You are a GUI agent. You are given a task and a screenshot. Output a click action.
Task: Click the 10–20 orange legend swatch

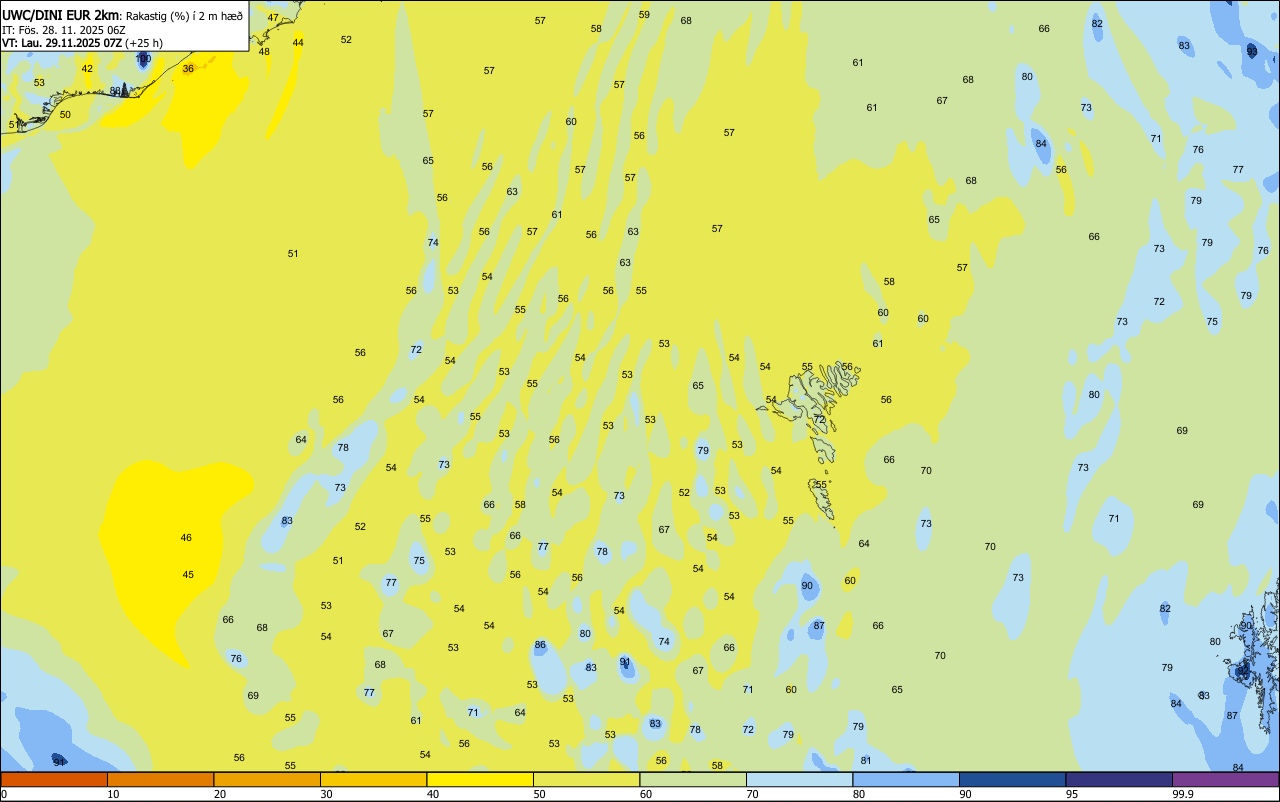[x=160, y=779]
